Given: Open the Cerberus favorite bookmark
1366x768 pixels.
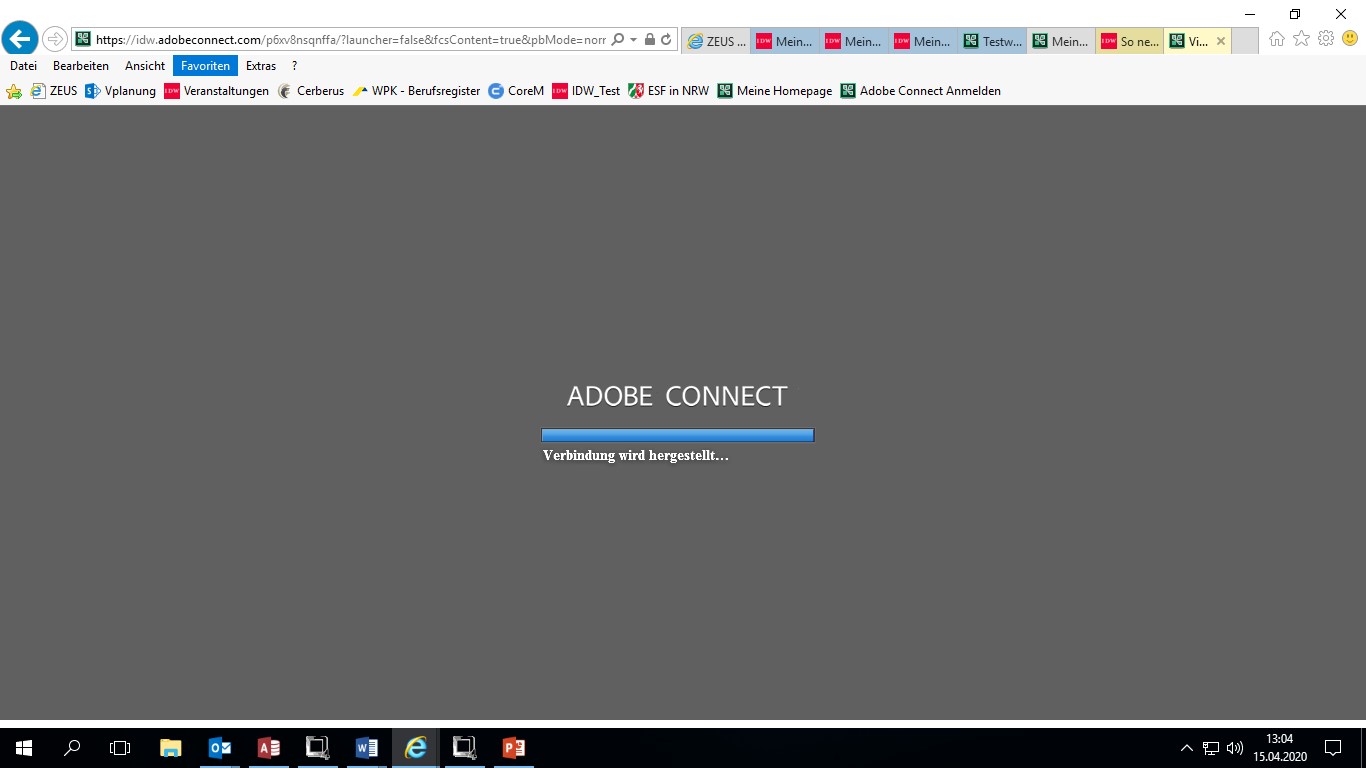Looking at the screenshot, I should (x=310, y=91).
